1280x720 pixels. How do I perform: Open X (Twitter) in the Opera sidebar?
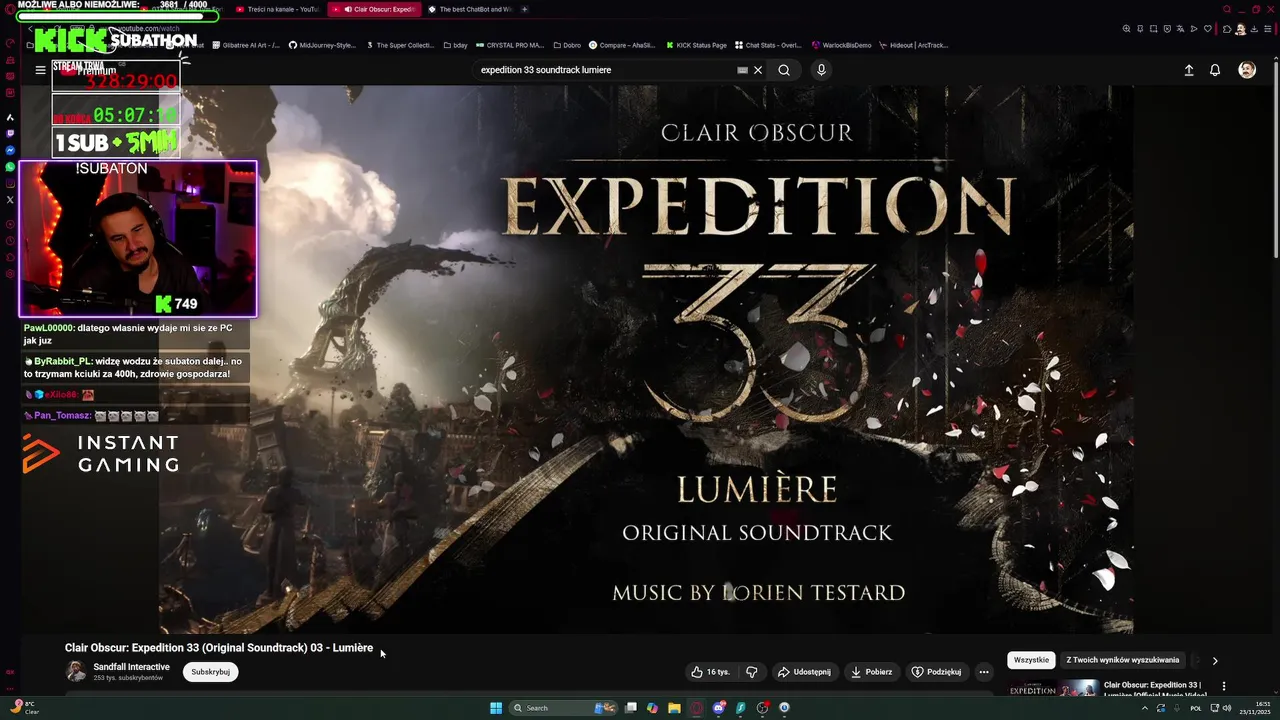[x=10, y=199]
